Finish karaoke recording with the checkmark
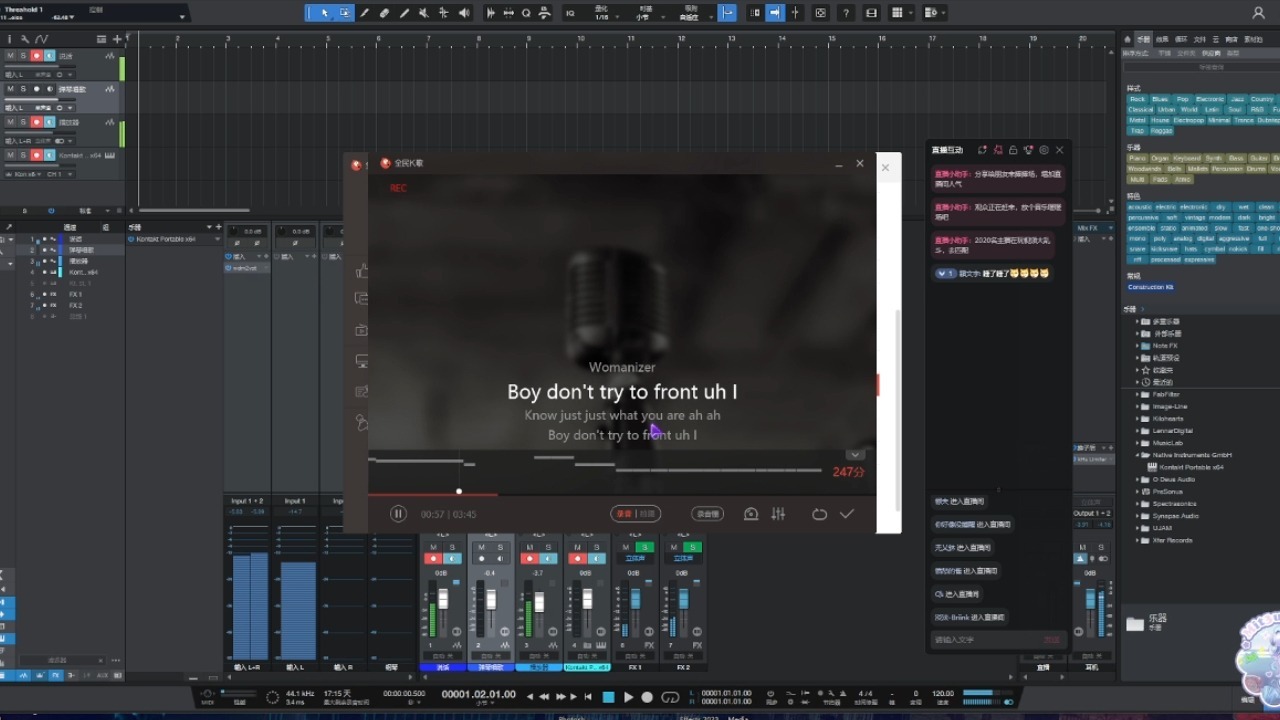The height and width of the screenshot is (720, 1280). pyautogui.click(x=847, y=514)
